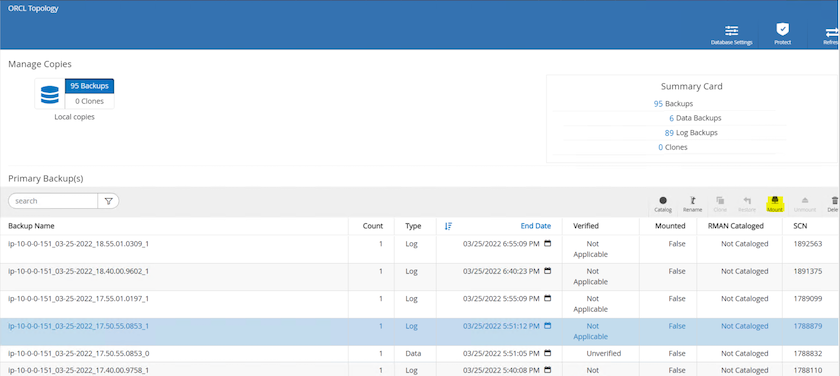Sort by End Date column

536,226
